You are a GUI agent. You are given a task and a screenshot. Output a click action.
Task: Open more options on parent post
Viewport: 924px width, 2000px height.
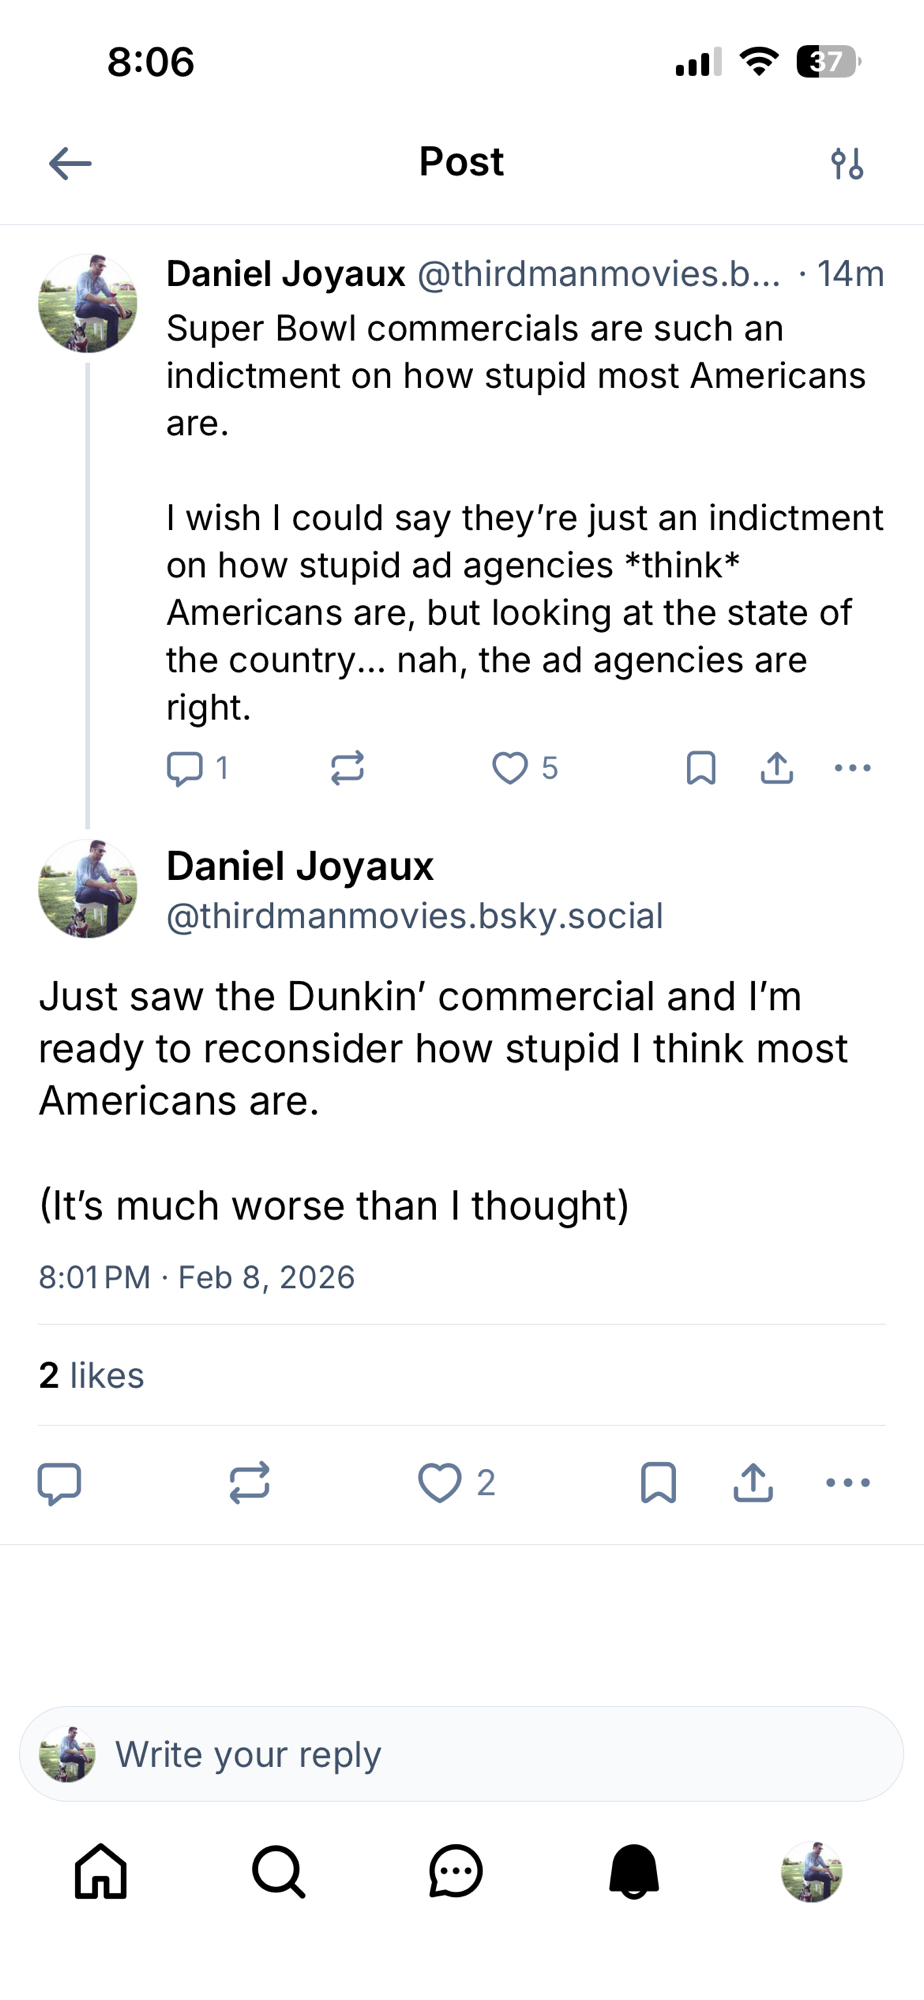pos(852,768)
